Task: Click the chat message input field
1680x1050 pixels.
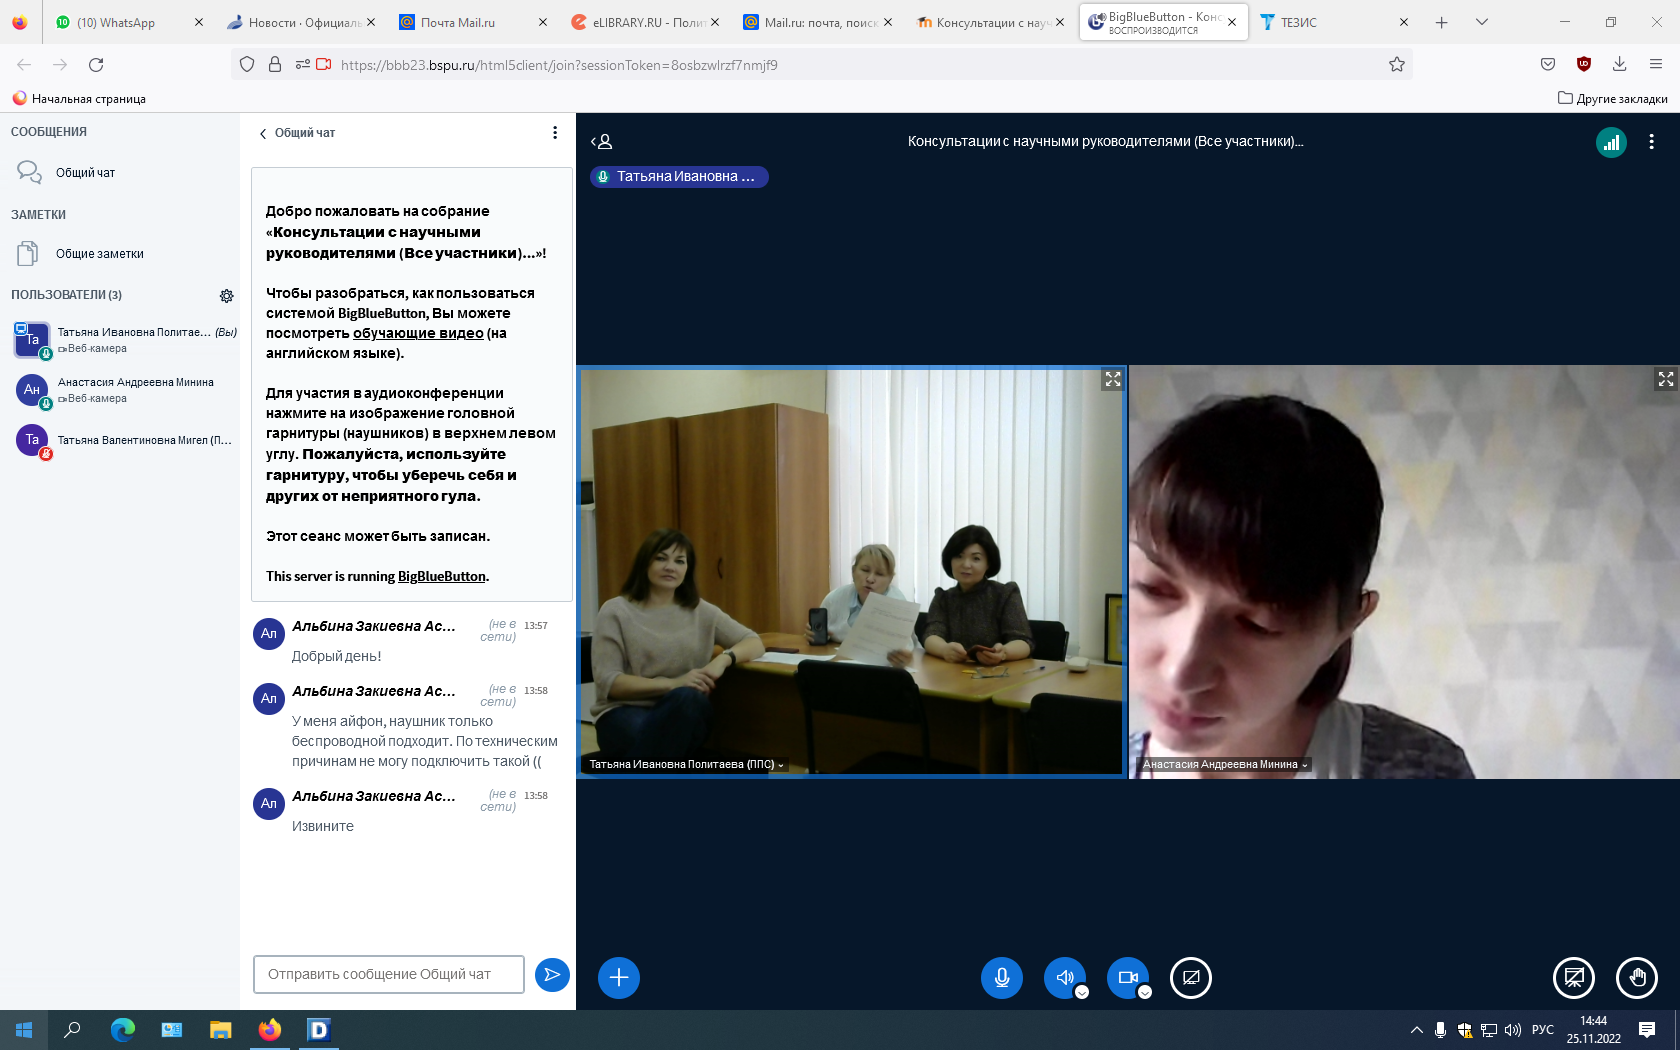Action: (388, 974)
